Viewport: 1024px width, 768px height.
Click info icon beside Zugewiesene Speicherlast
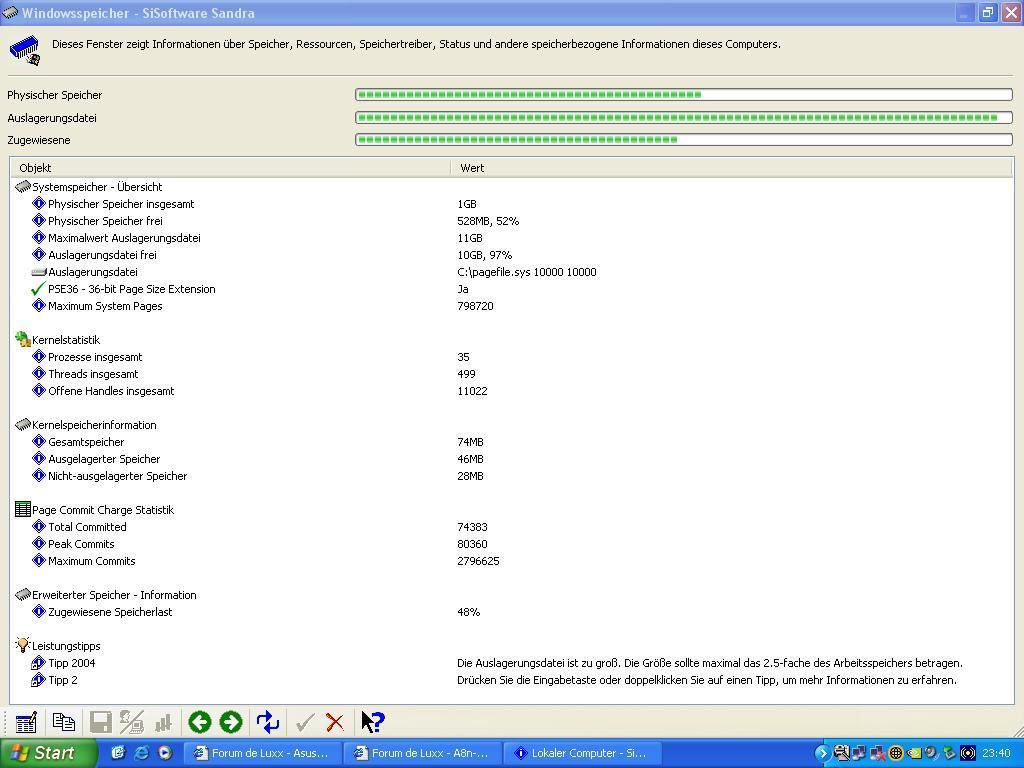[39, 611]
